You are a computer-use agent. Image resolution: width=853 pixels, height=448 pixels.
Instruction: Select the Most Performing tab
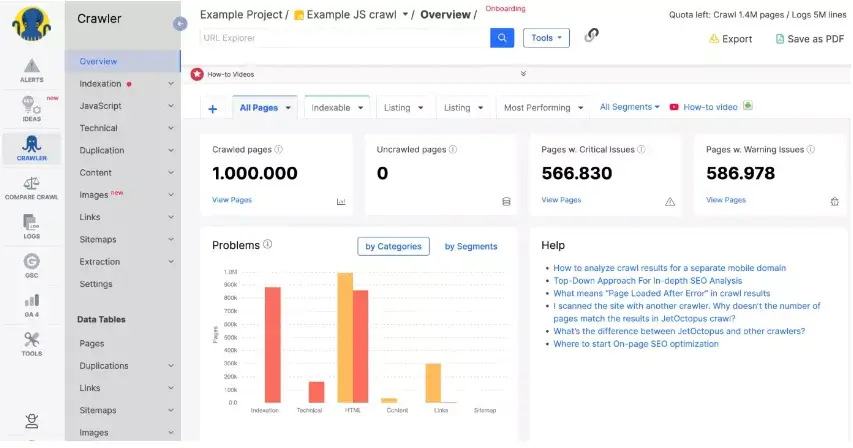544,108
